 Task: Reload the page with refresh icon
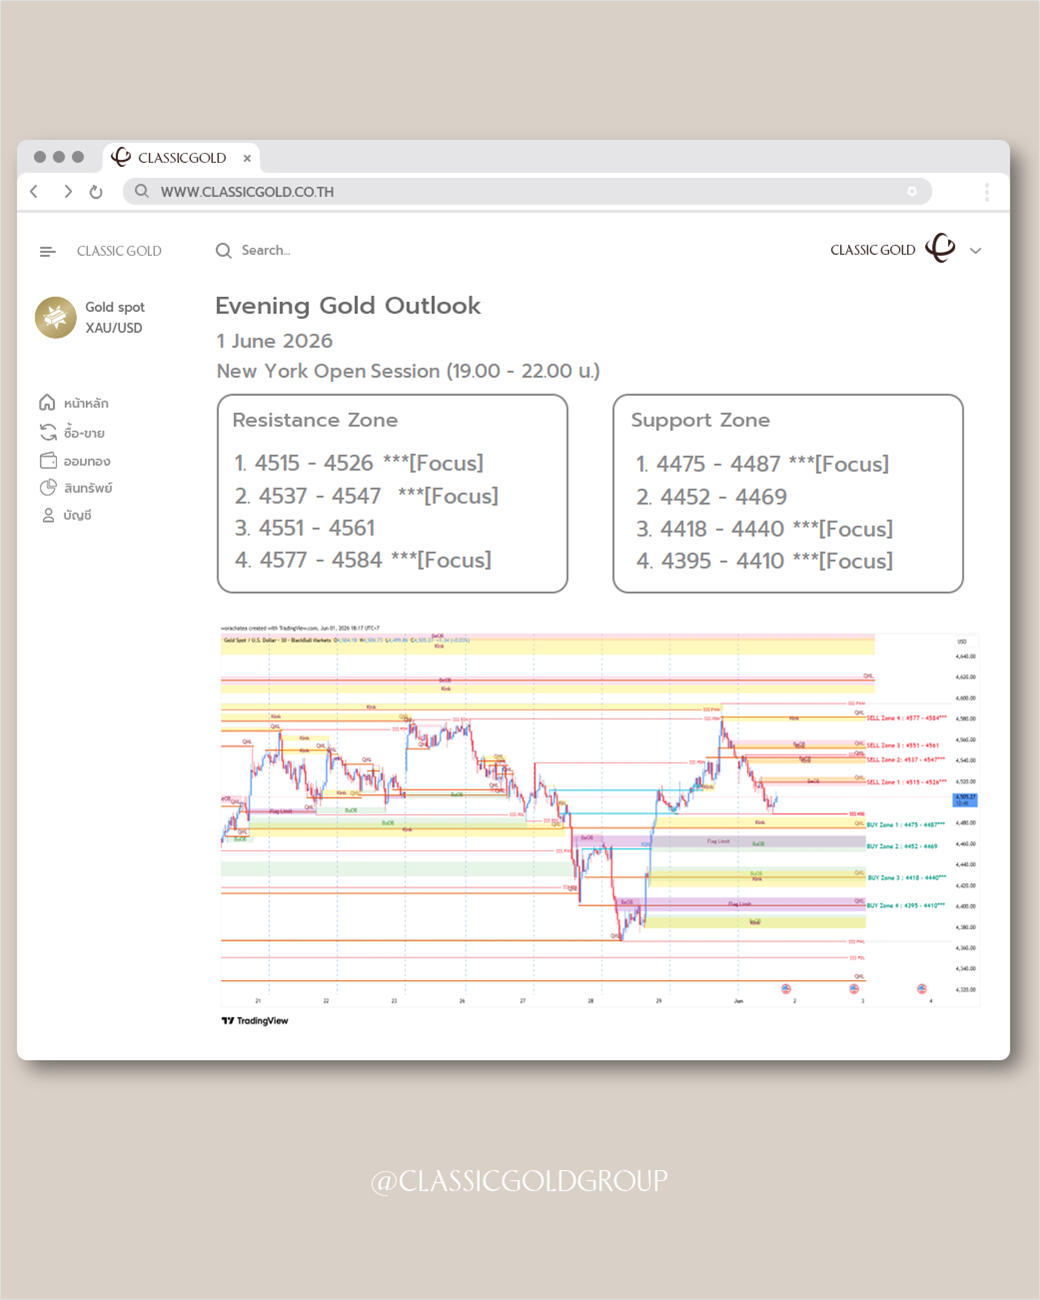tap(96, 192)
